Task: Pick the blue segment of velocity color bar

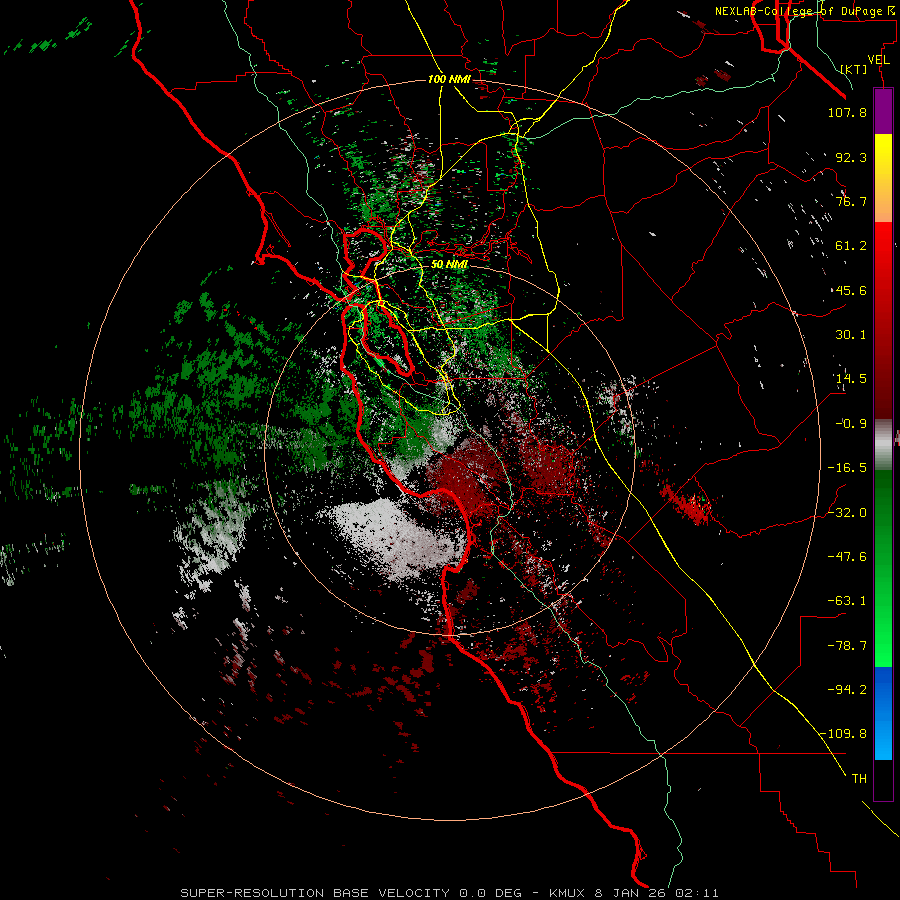Action: (x=883, y=713)
